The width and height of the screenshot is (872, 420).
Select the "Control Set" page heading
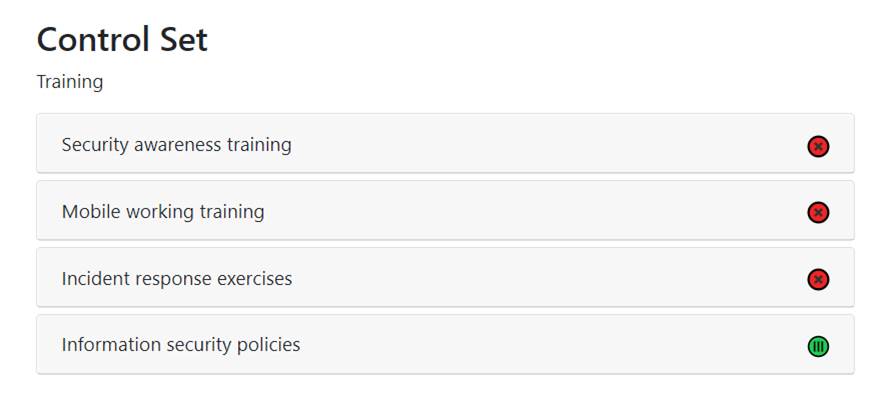(122, 40)
